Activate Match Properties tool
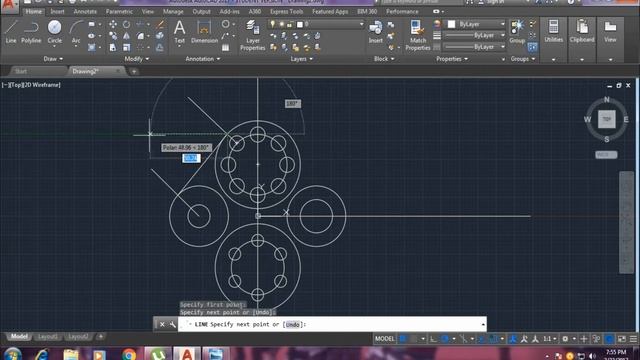 418,35
